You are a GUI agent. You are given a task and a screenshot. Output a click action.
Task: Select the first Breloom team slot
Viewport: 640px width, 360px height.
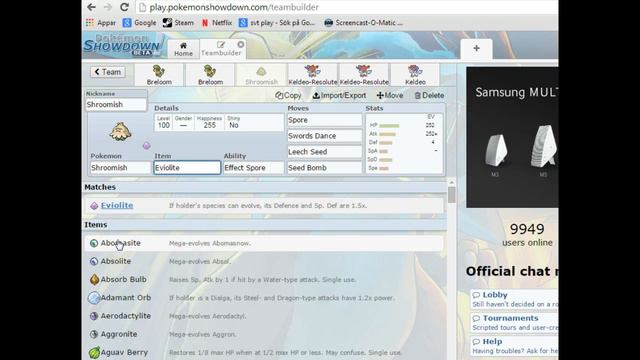point(159,75)
